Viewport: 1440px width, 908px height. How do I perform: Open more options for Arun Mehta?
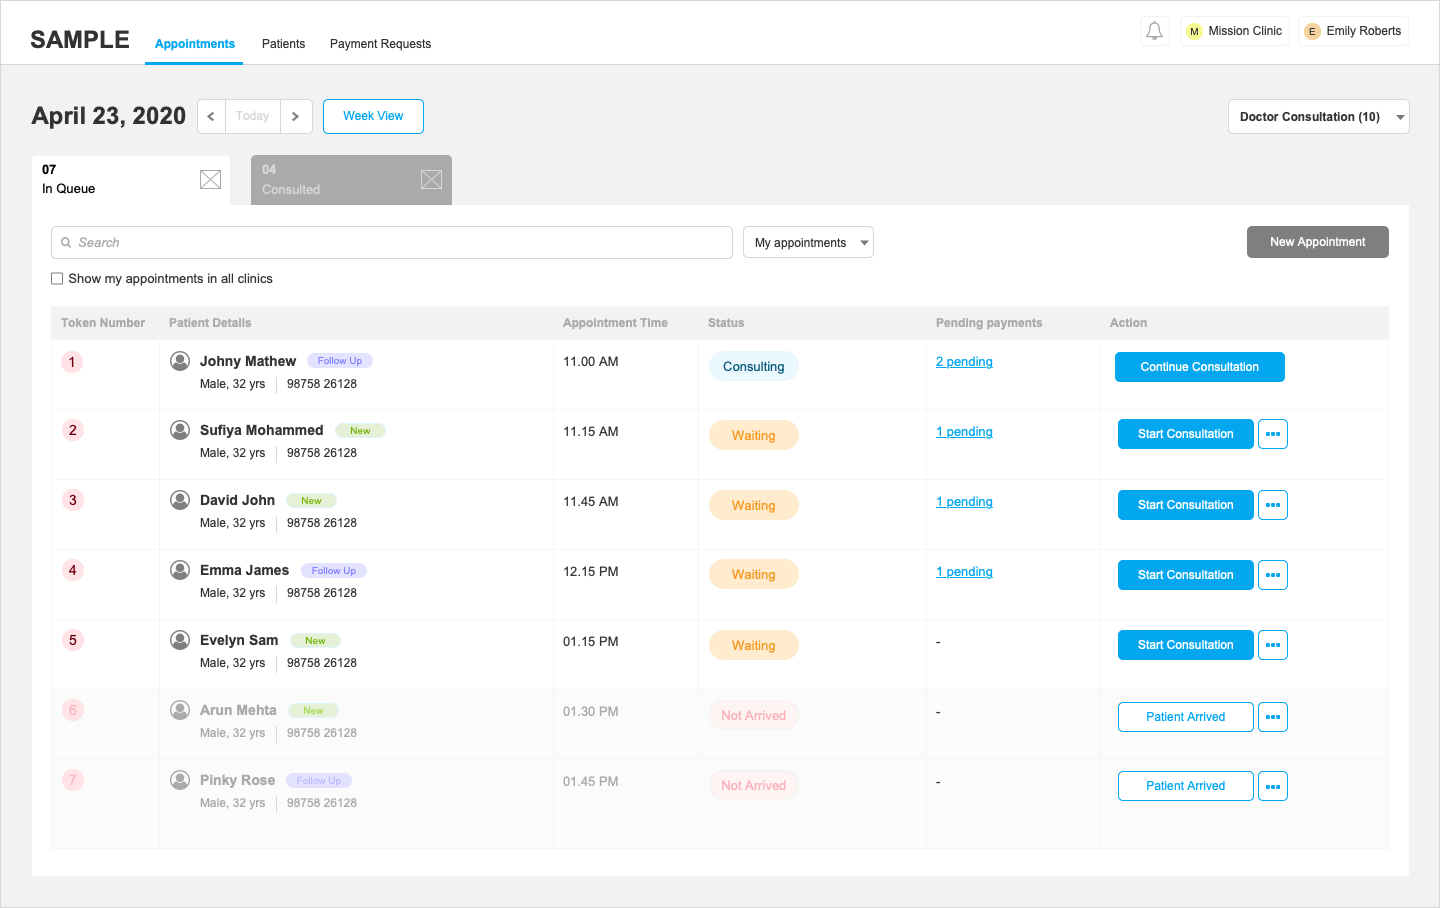pyautogui.click(x=1273, y=717)
